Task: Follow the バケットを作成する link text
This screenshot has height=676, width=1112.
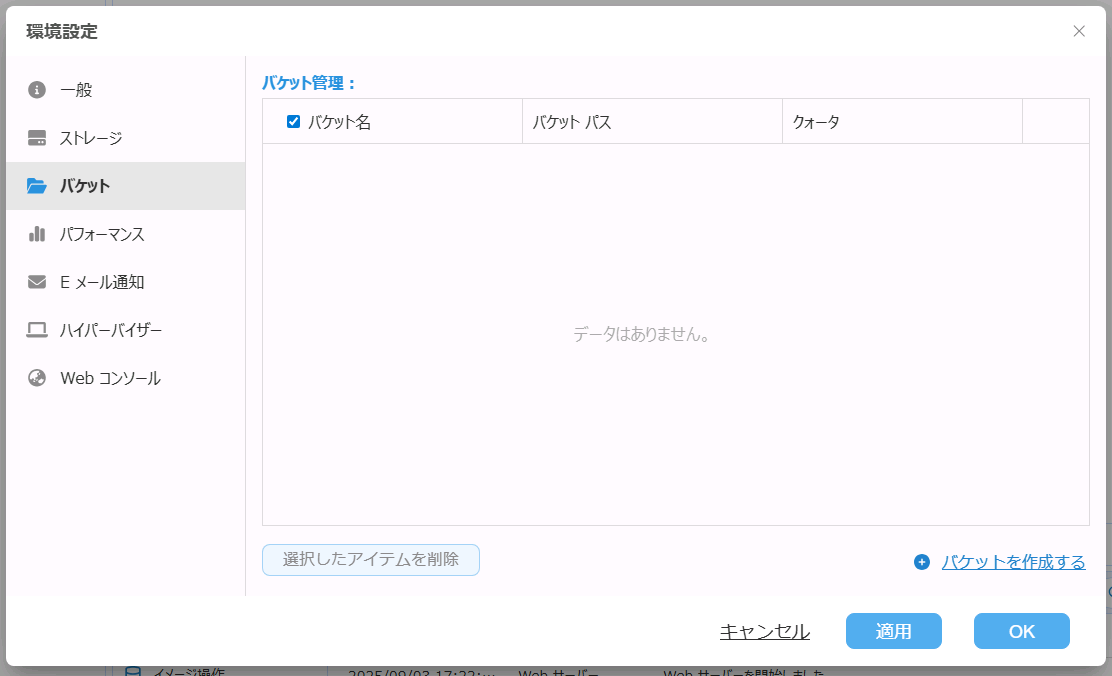Action: coord(1013,562)
